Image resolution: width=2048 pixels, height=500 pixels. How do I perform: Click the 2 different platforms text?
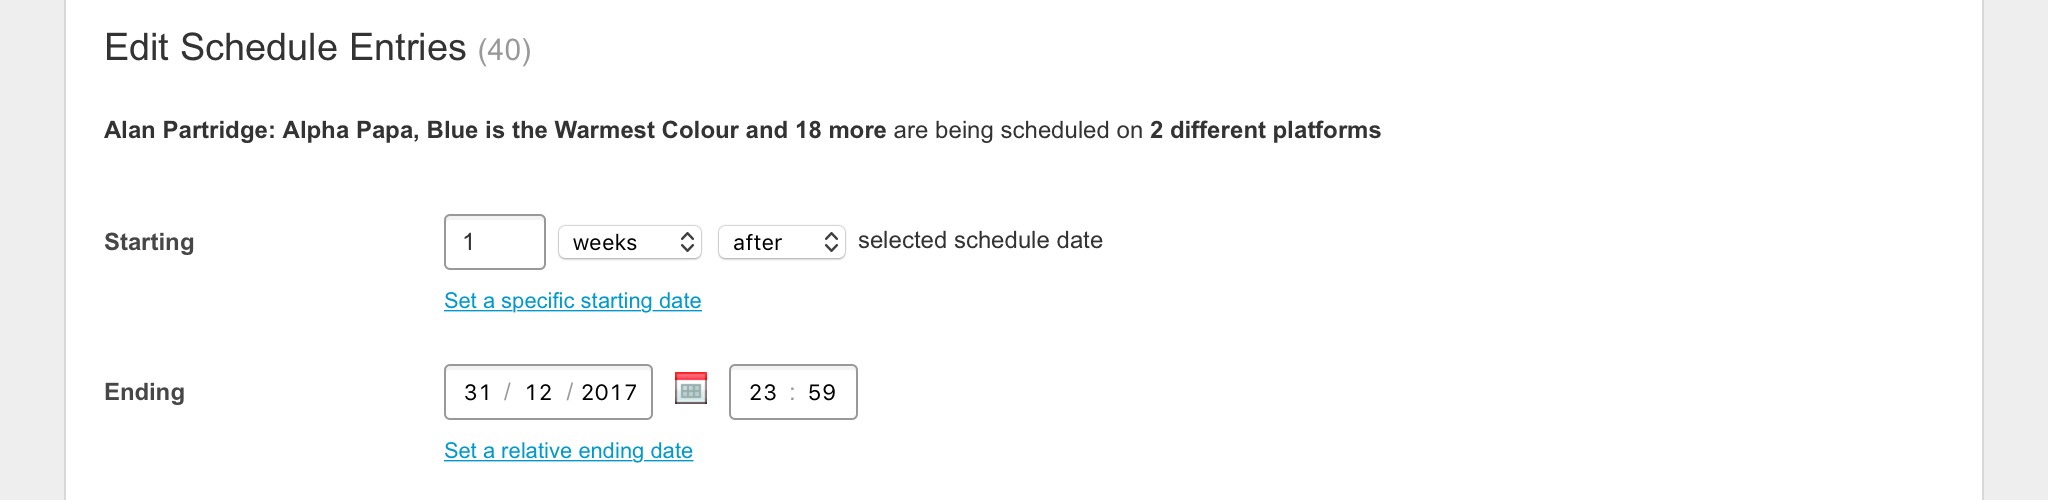click(1265, 131)
